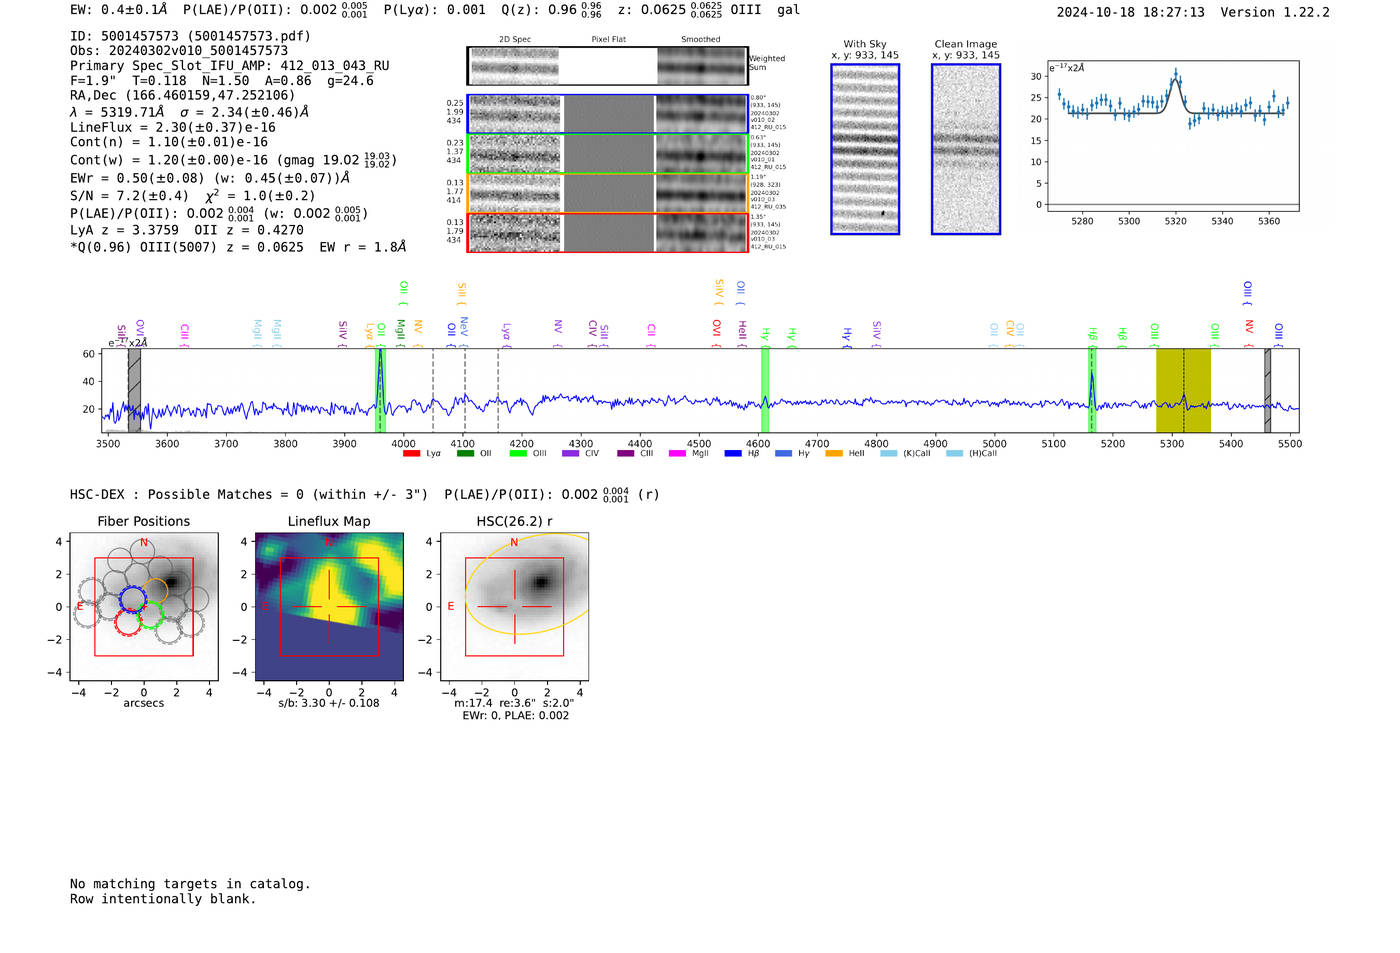
Task: Click the bright green OIII legend swatch
Action: point(517,454)
